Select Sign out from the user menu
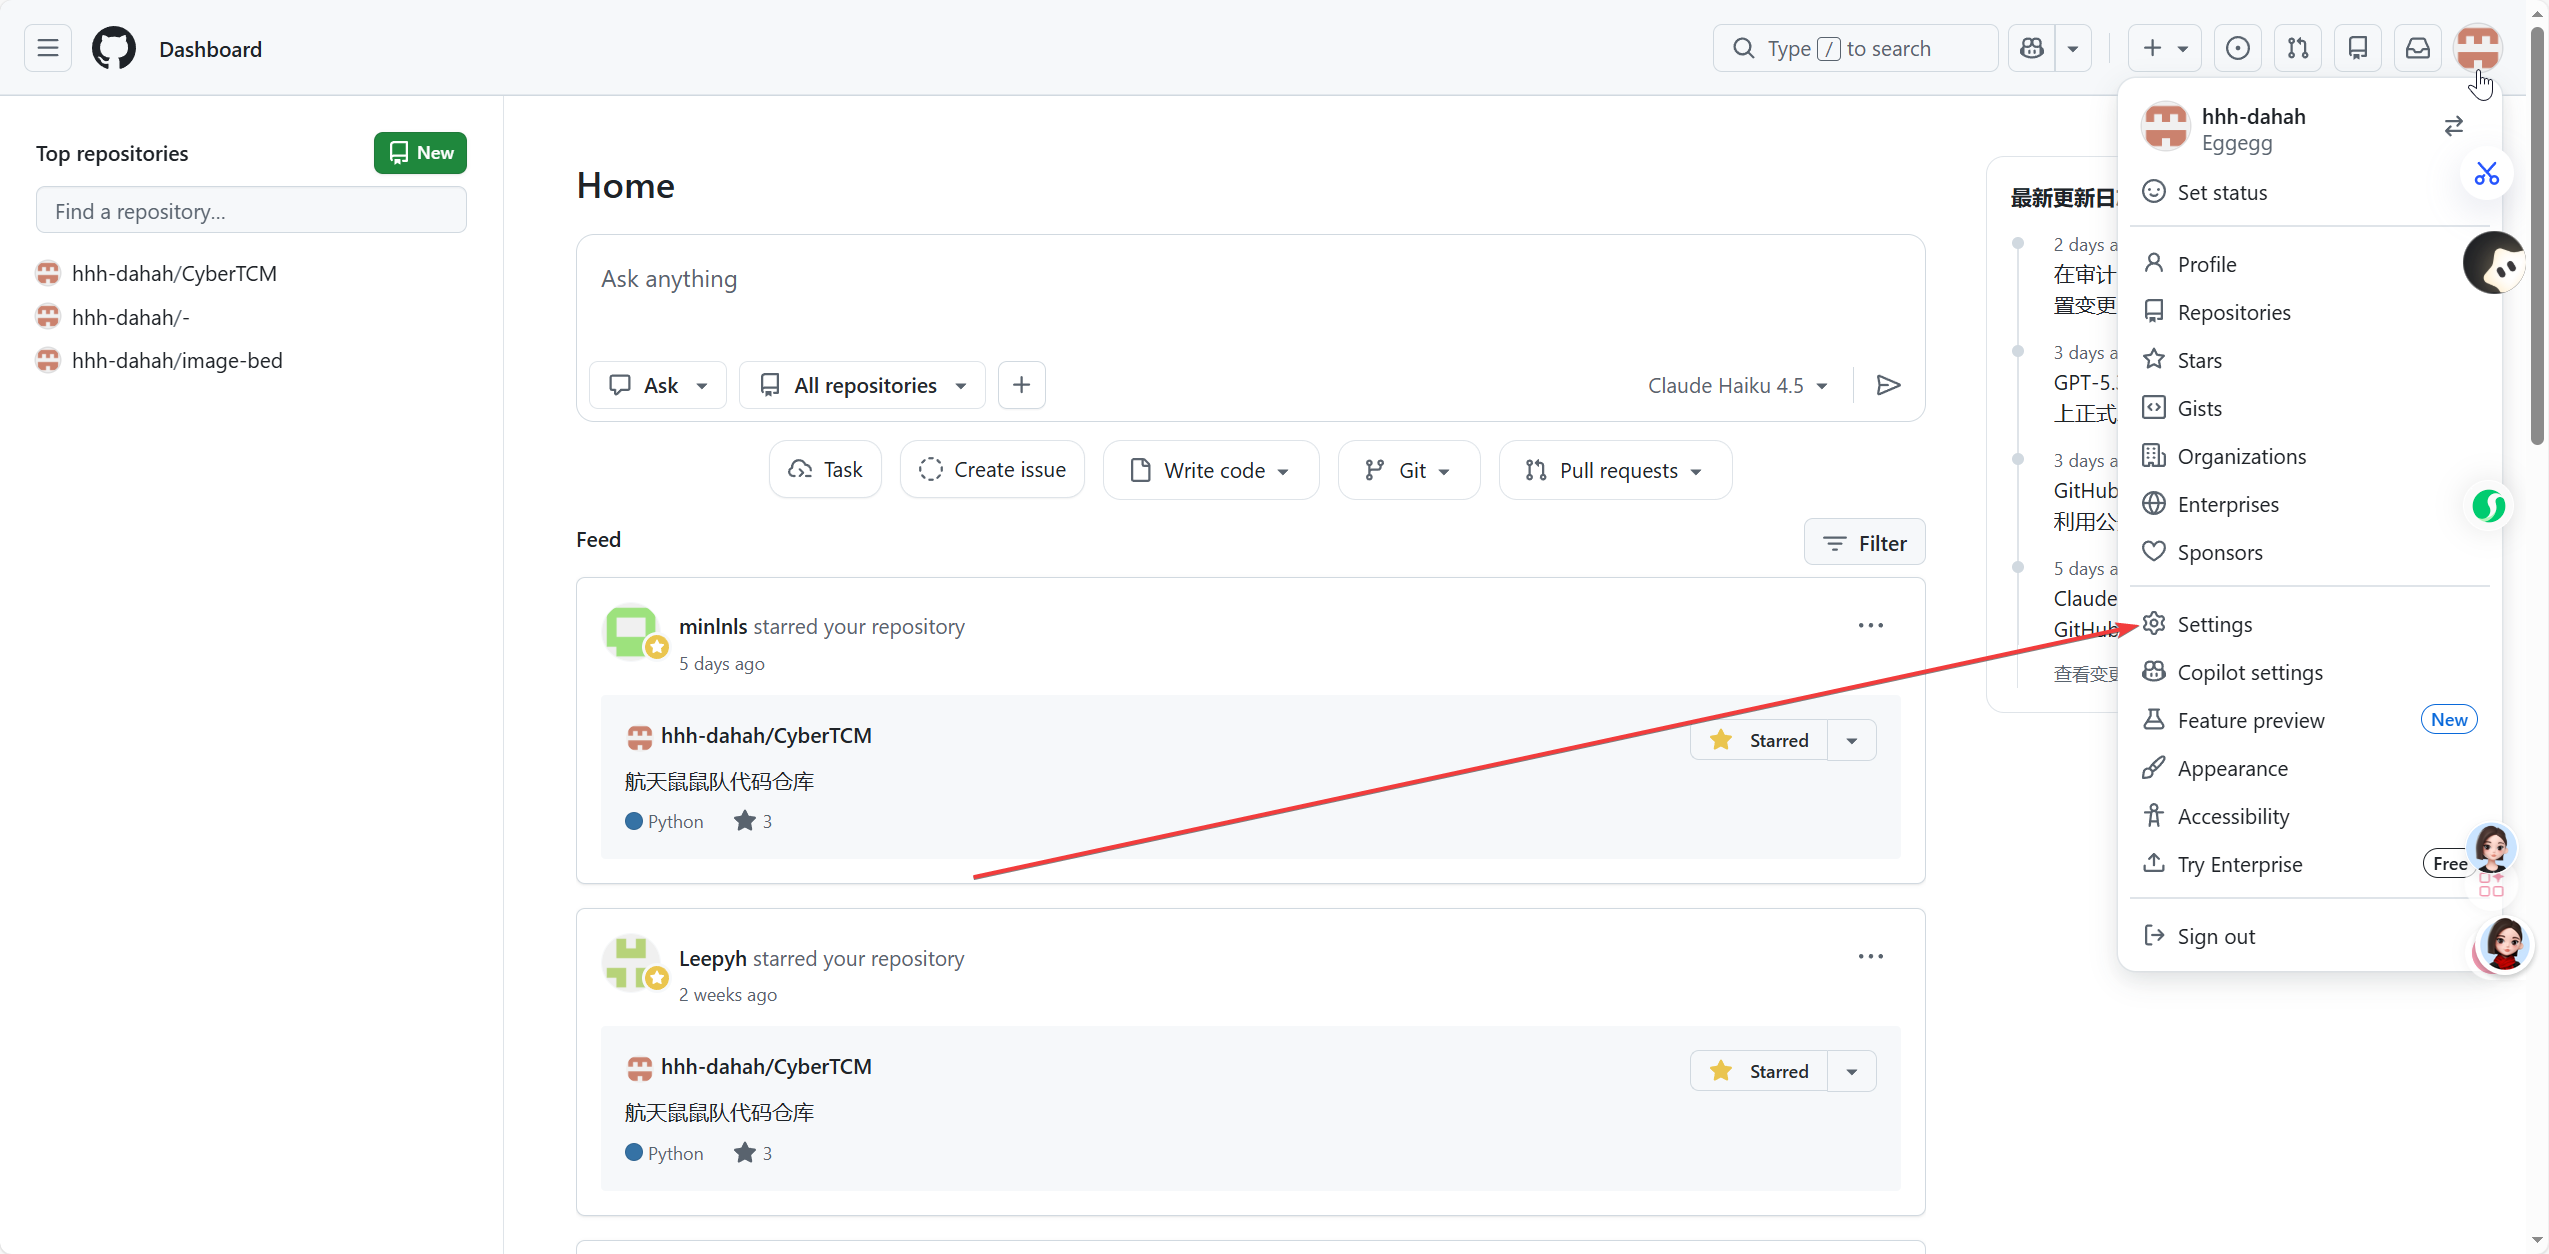This screenshot has height=1254, width=2549. click(x=2216, y=936)
